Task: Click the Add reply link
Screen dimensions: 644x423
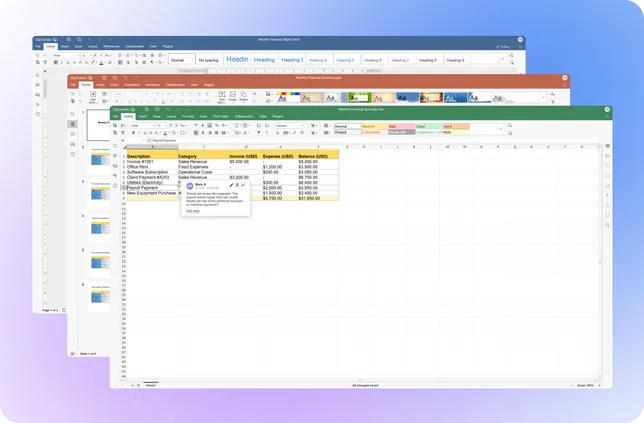Action: coord(193,211)
